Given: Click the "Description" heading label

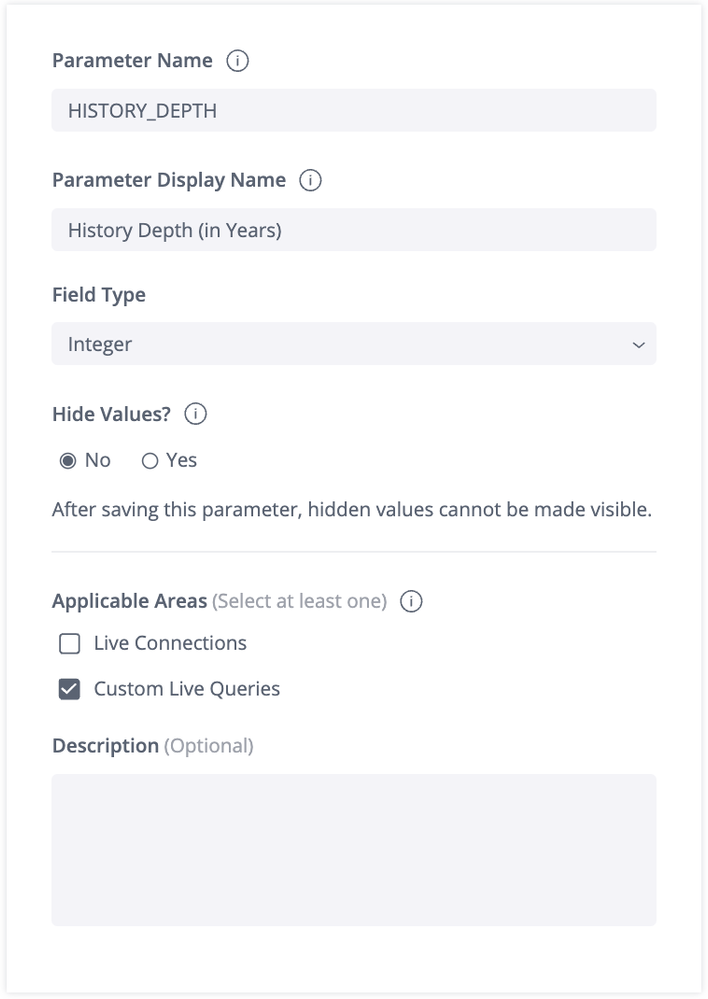Looking at the screenshot, I should [105, 746].
